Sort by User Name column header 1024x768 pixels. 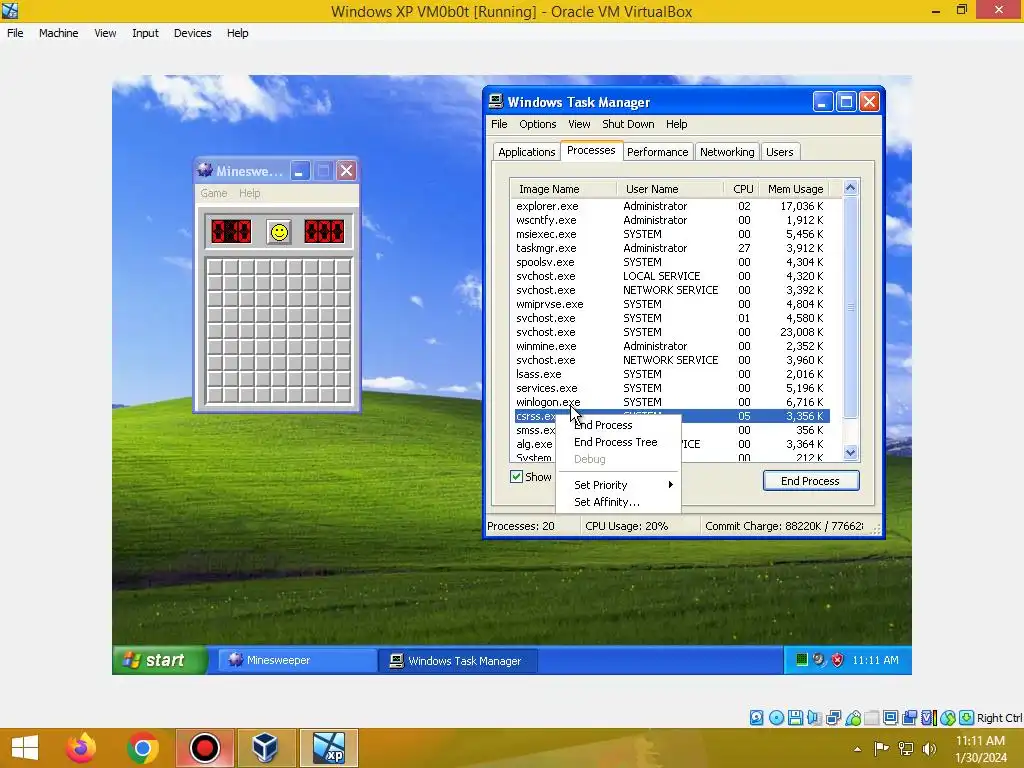click(670, 189)
